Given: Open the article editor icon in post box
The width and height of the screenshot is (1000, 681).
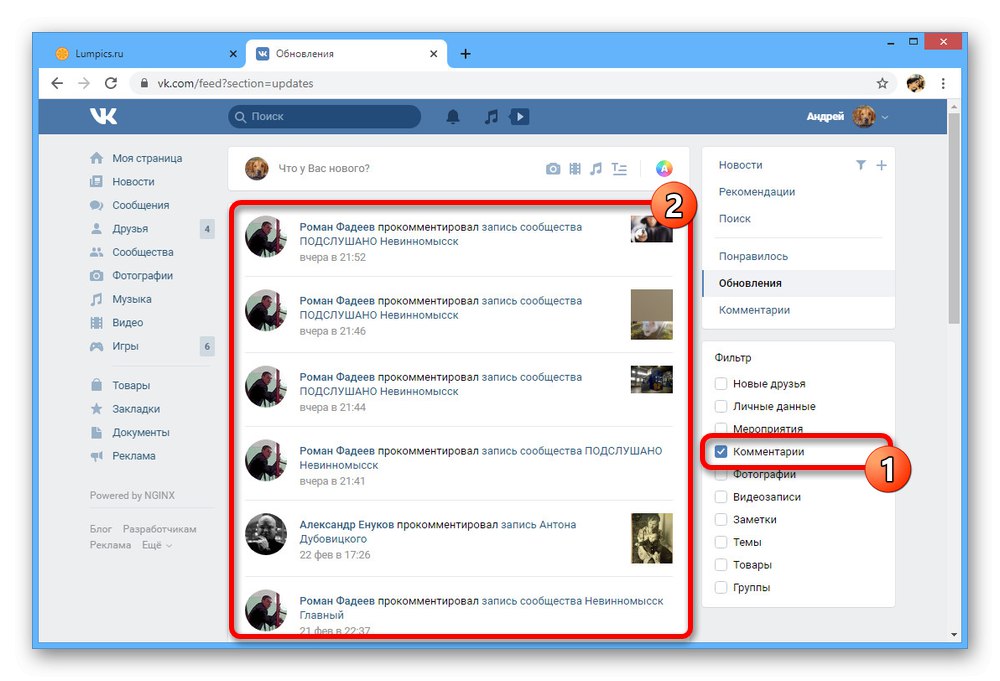Looking at the screenshot, I should click(619, 168).
